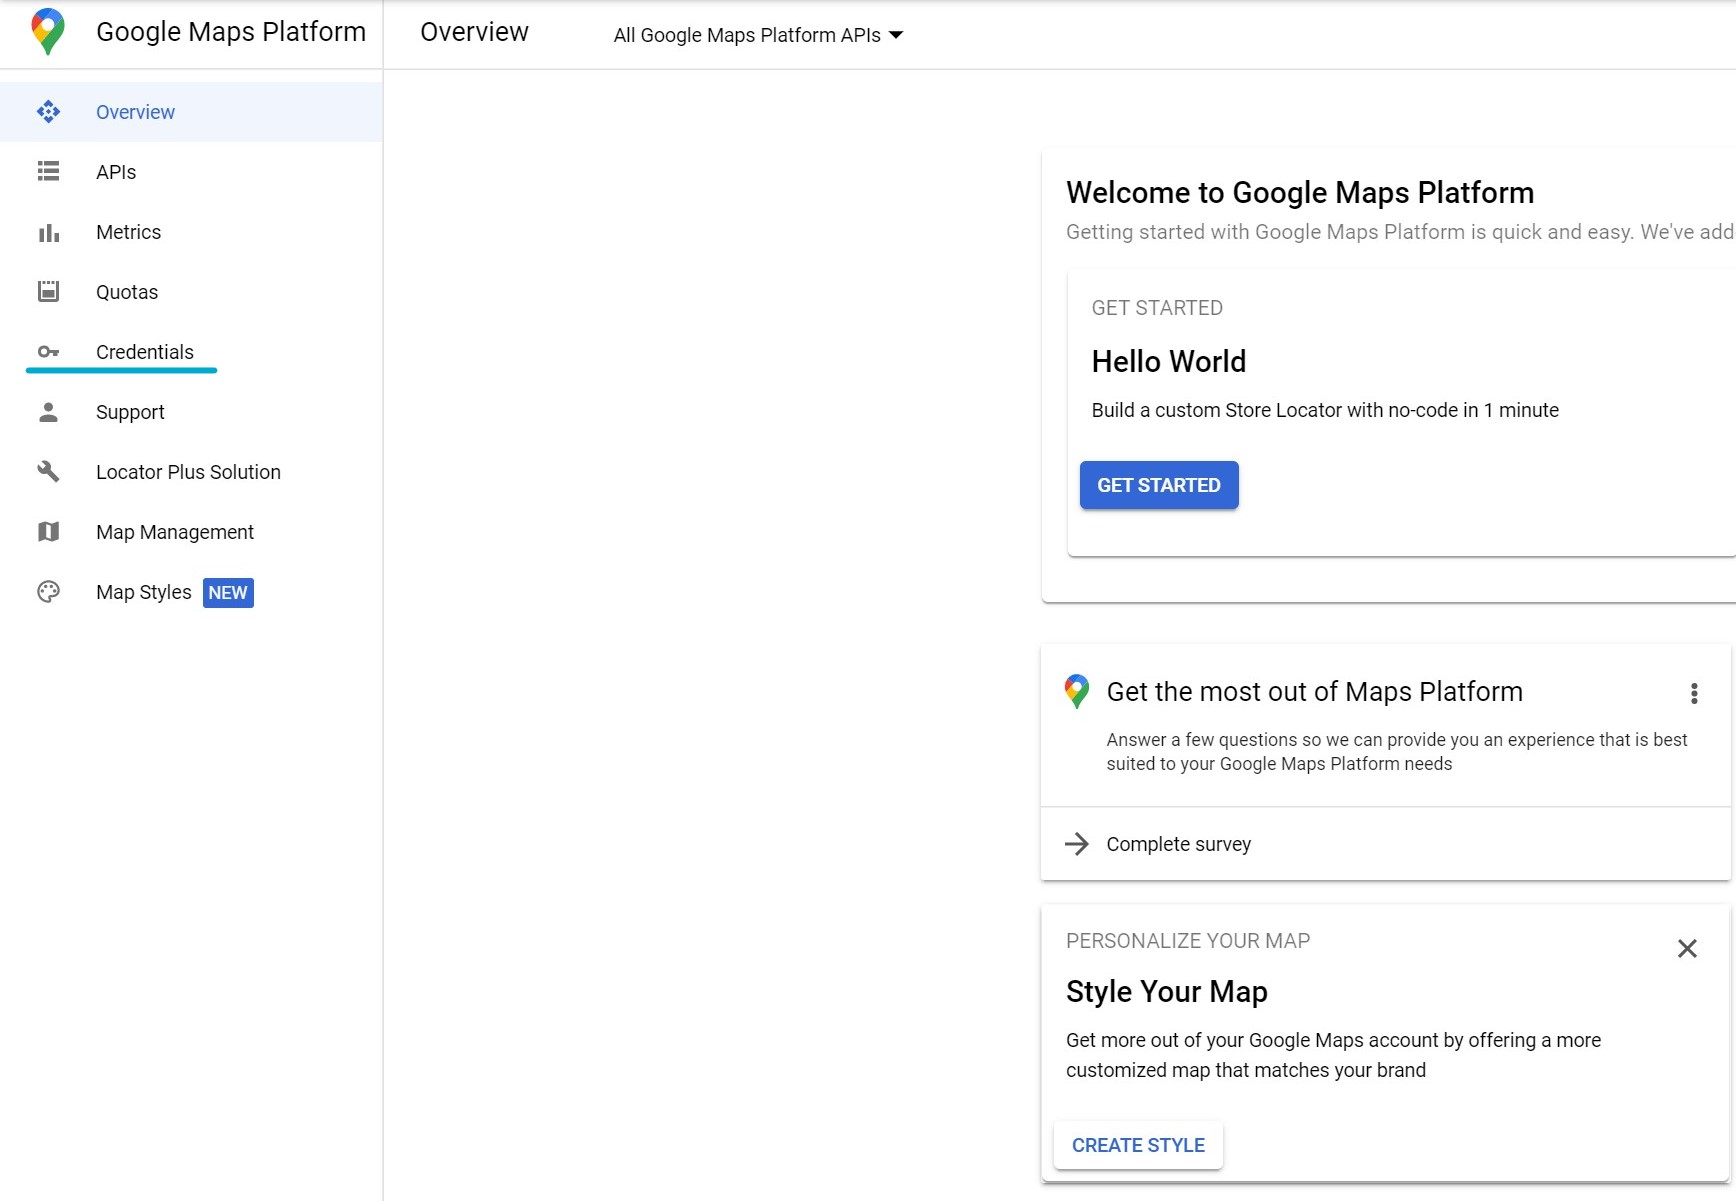Click the Quotas icon in sidebar
The image size is (1736, 1201).
click(48, 292)
